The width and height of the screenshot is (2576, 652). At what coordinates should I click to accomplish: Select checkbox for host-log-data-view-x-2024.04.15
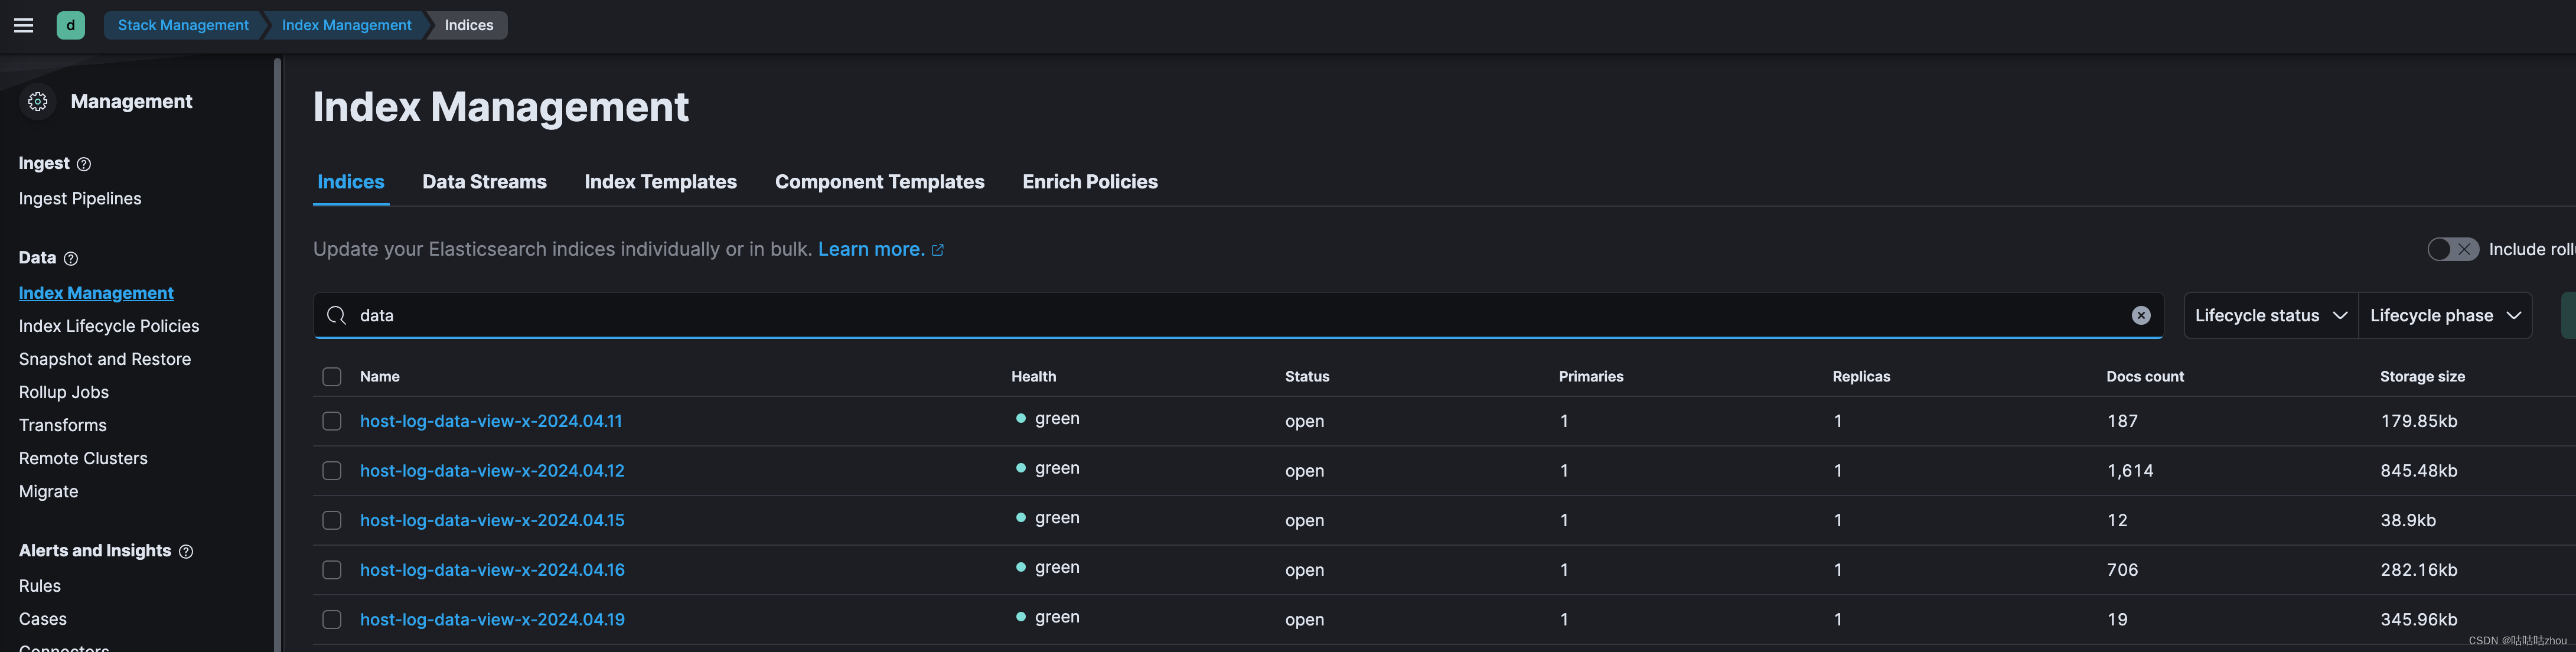point(332,520)
